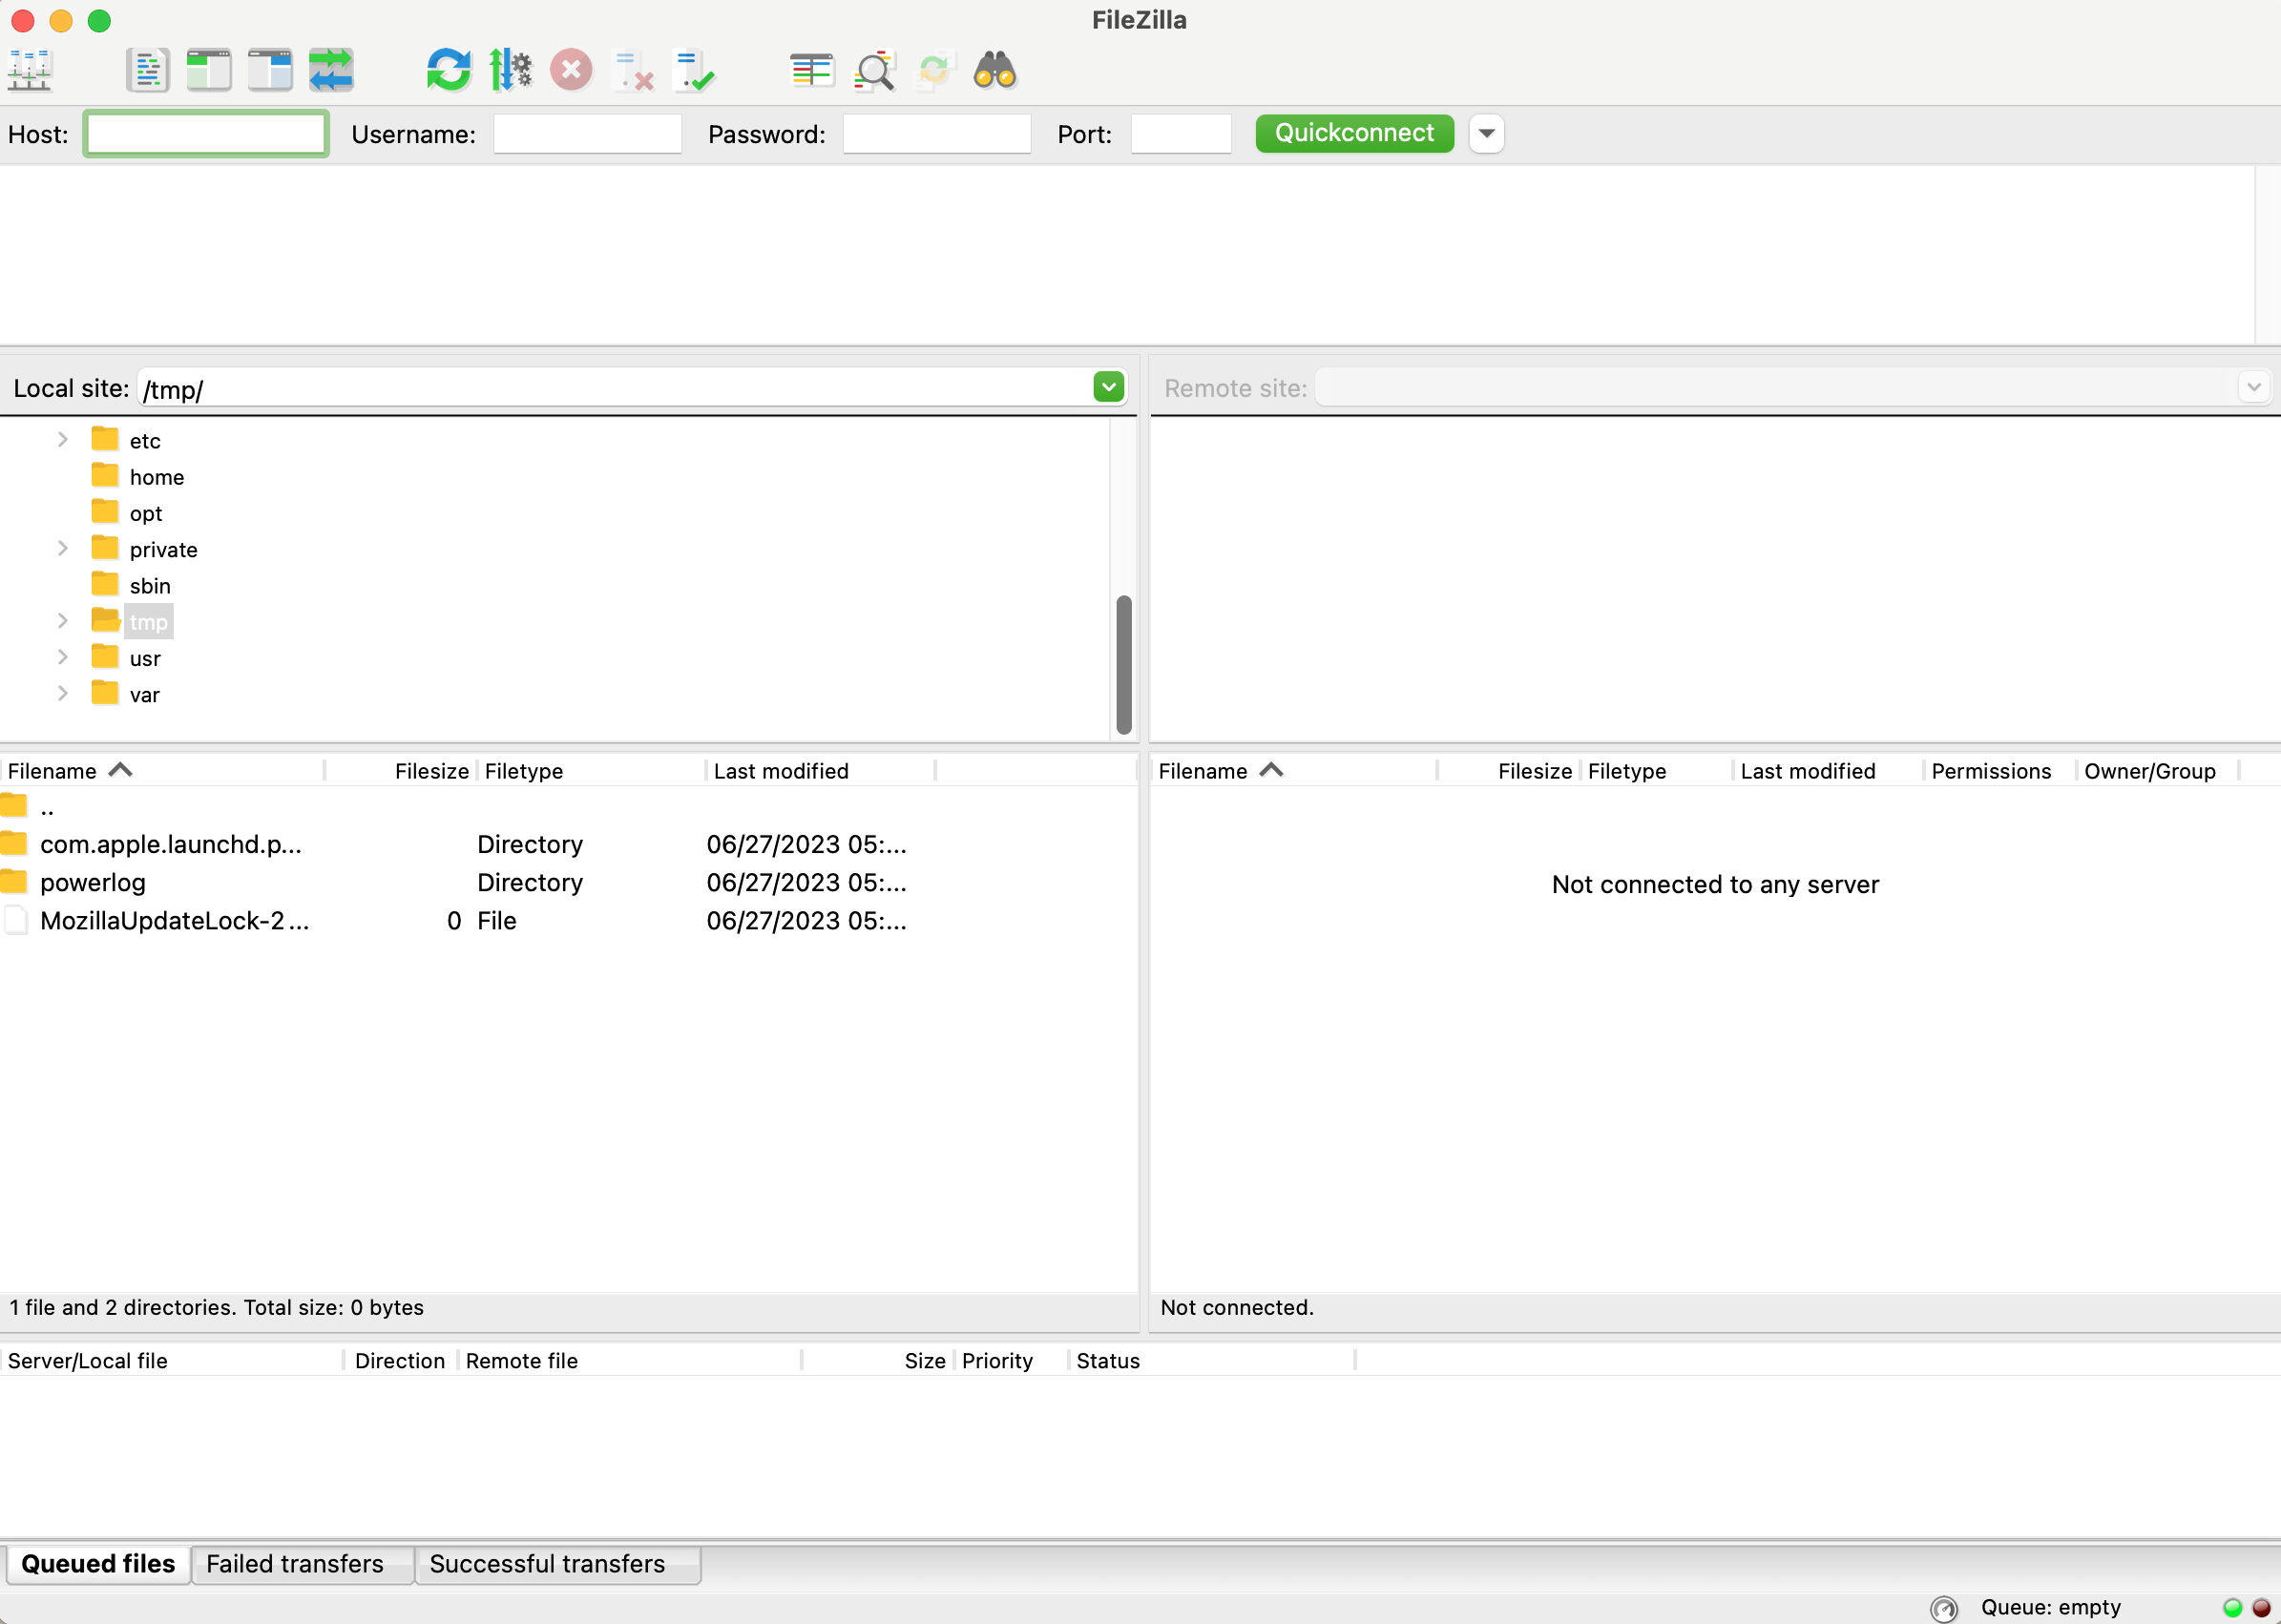The height and width of the screenshot is (1624, 2281).
Task: Expand the usr folder in the tree
Action: (62, 657)
